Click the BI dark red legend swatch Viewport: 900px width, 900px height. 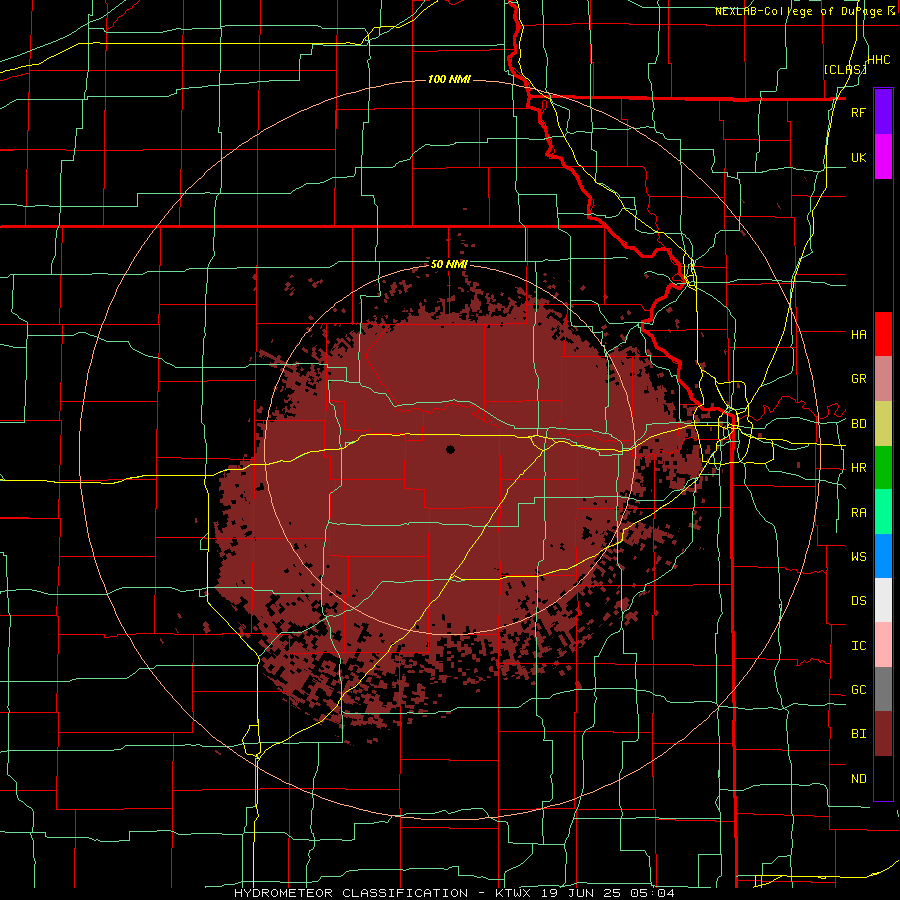883,734
